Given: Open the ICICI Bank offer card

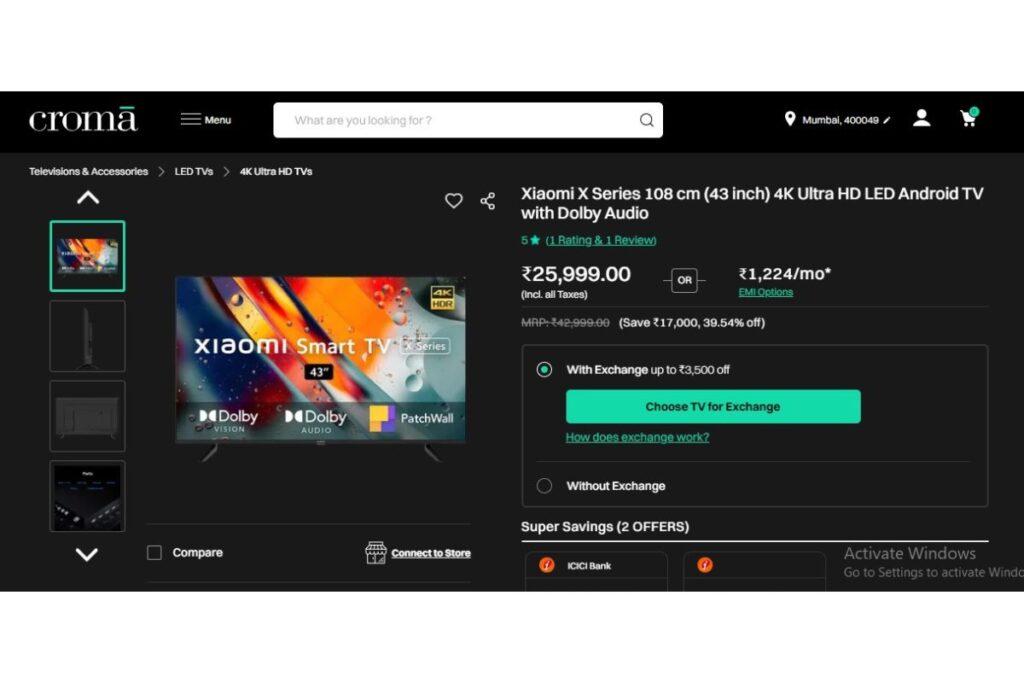Looking at the screenshot, I should click(596, 571).
